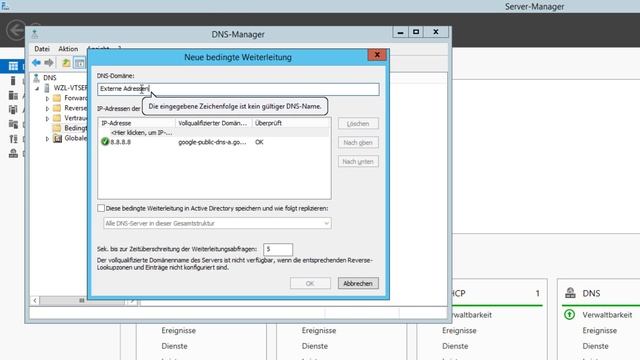Open the sixth Server-Manager sidebar role icon
Image resolution: width=640 pixels, height=360 pixels.
(x=13, y=139)
